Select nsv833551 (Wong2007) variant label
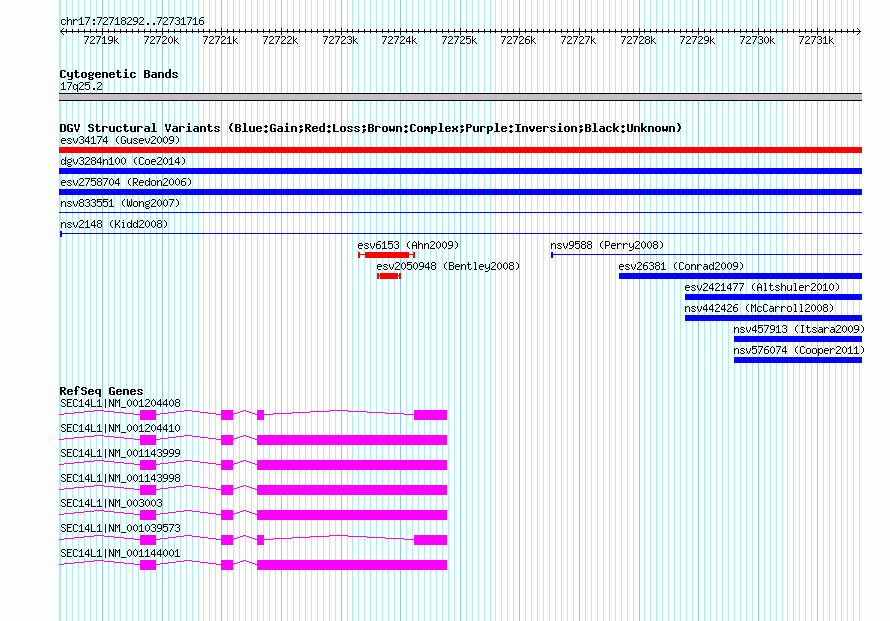This screenshot has height=621, width=890. 120,203
